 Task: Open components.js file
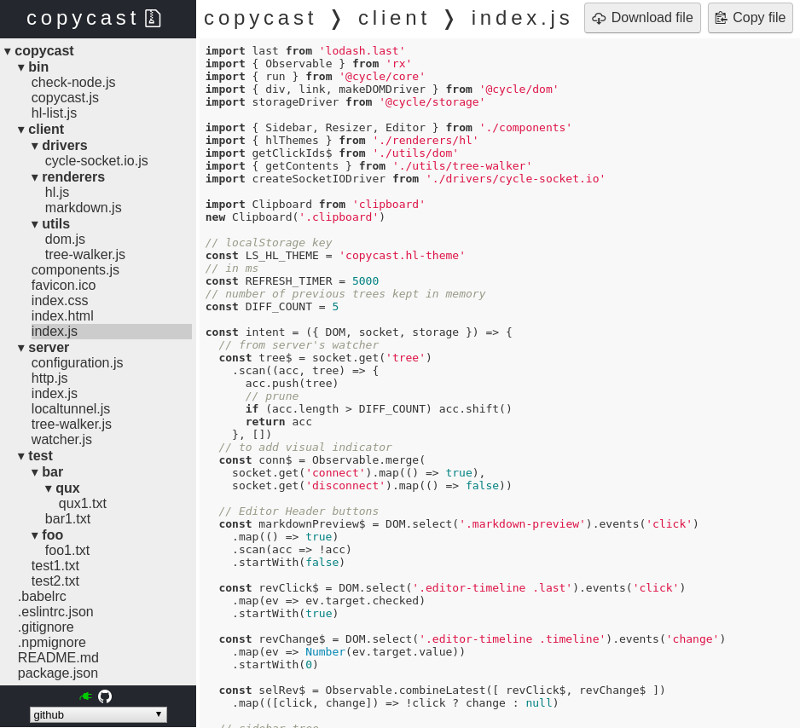tap(75, 270)
